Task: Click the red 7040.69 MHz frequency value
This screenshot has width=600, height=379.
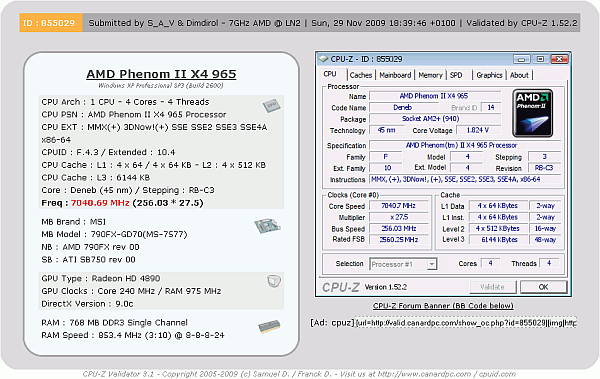Action: coord(100,203)
